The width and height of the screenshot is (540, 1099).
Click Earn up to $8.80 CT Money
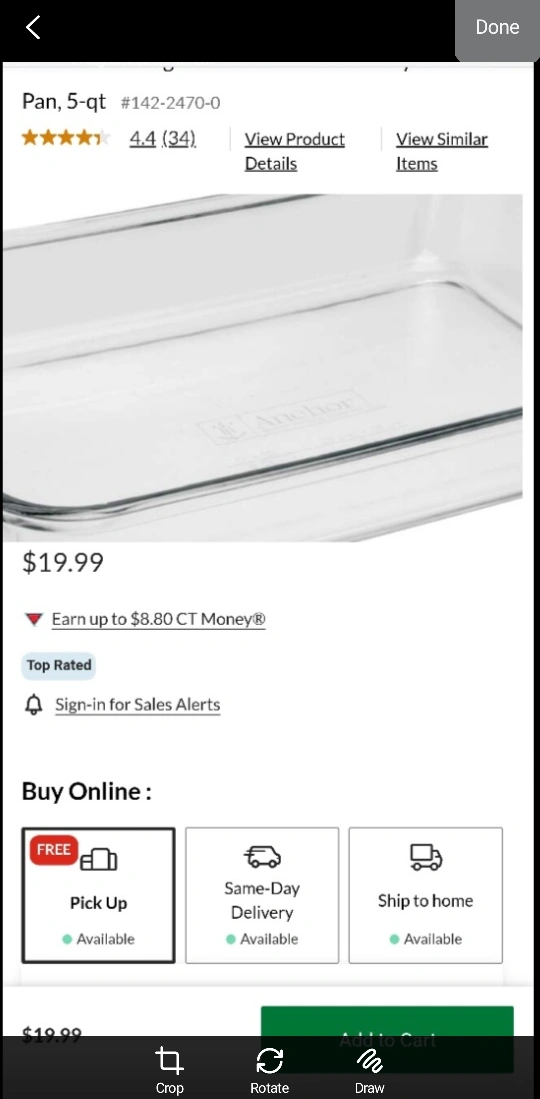click(x=158, y=619)
